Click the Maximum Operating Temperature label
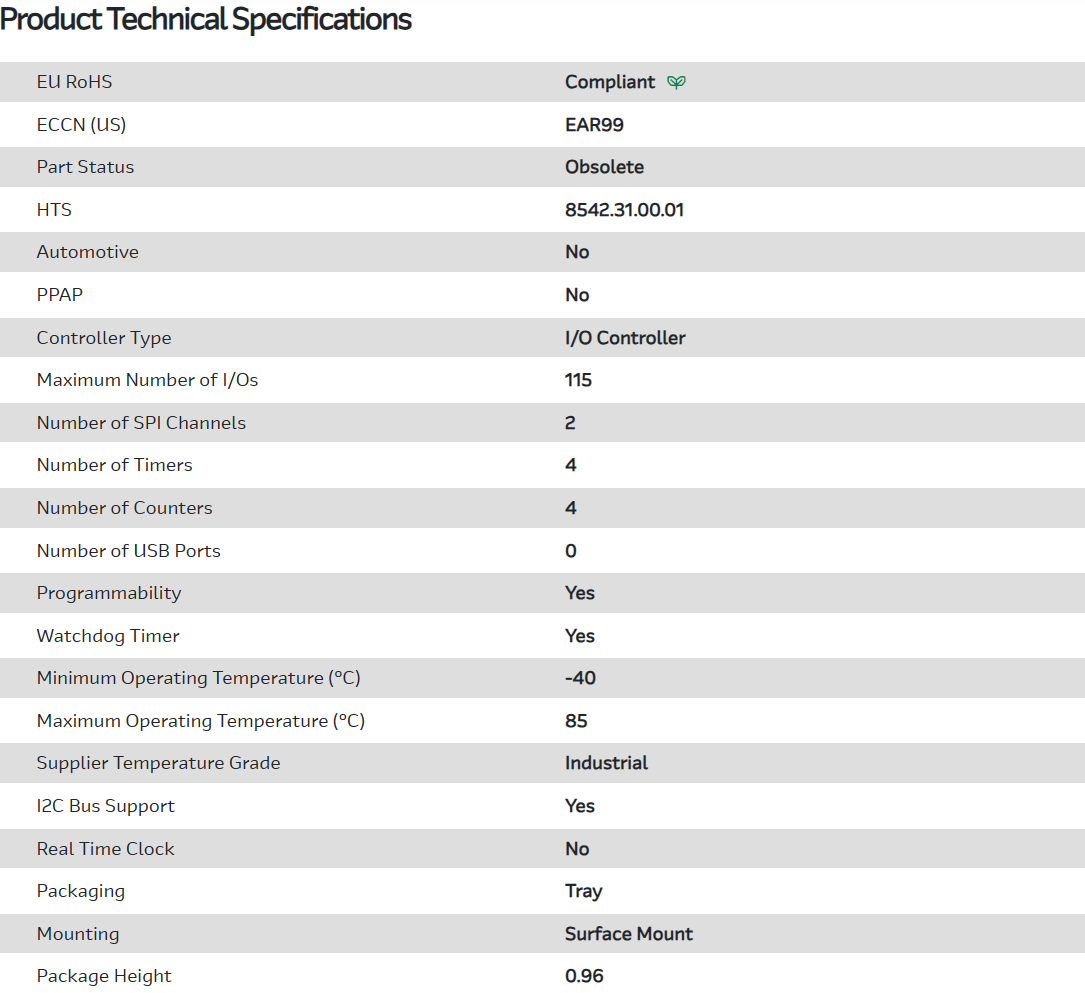The width and height of the screenshot is (1085, 993). click(x=200, y=721)
